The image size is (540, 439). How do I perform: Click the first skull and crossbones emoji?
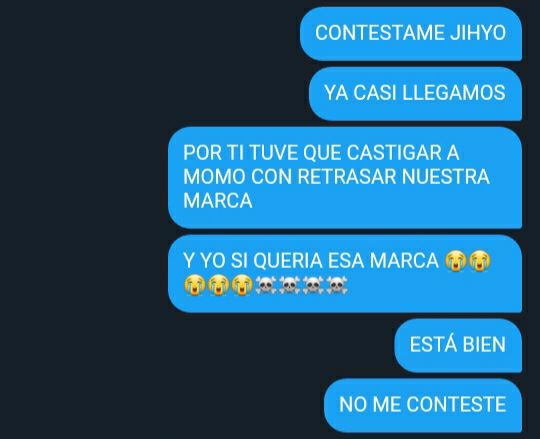pyautogui.click(x=266, y=285)
